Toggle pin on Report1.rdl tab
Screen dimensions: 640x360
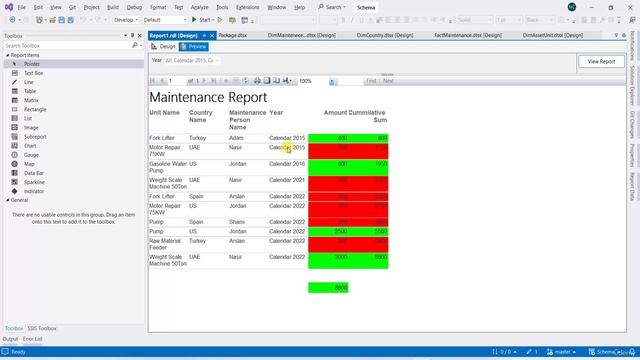click(x=204, y=36)
